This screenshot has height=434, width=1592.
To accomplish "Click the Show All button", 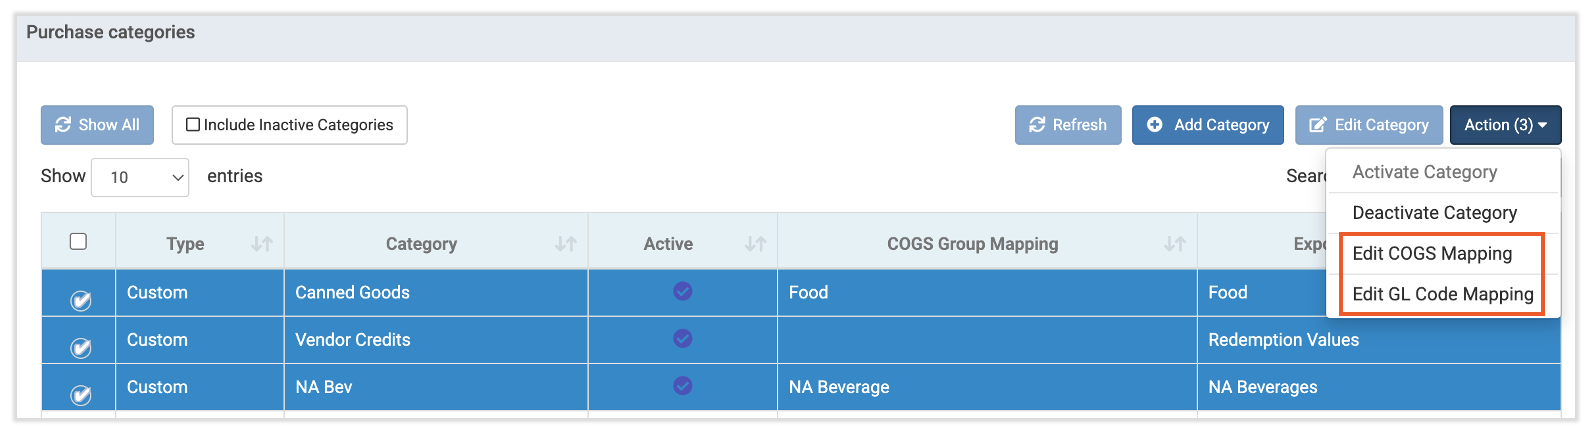I will (x=97, y=125).
